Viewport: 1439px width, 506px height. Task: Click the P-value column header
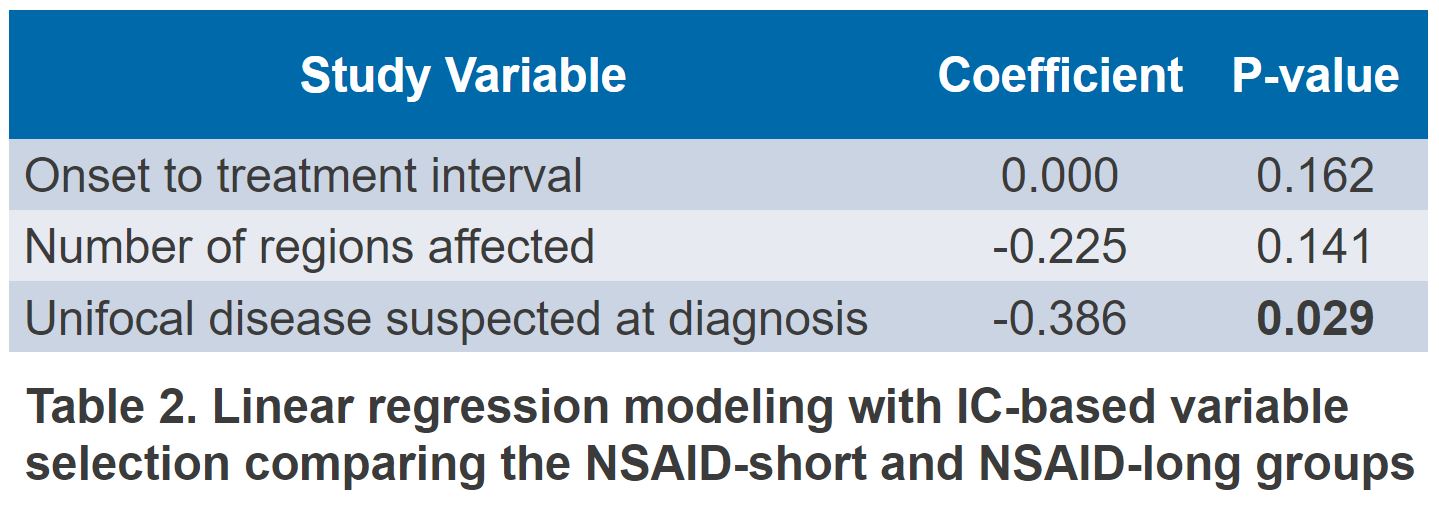pyautogui.click(x=1315, y=76)
